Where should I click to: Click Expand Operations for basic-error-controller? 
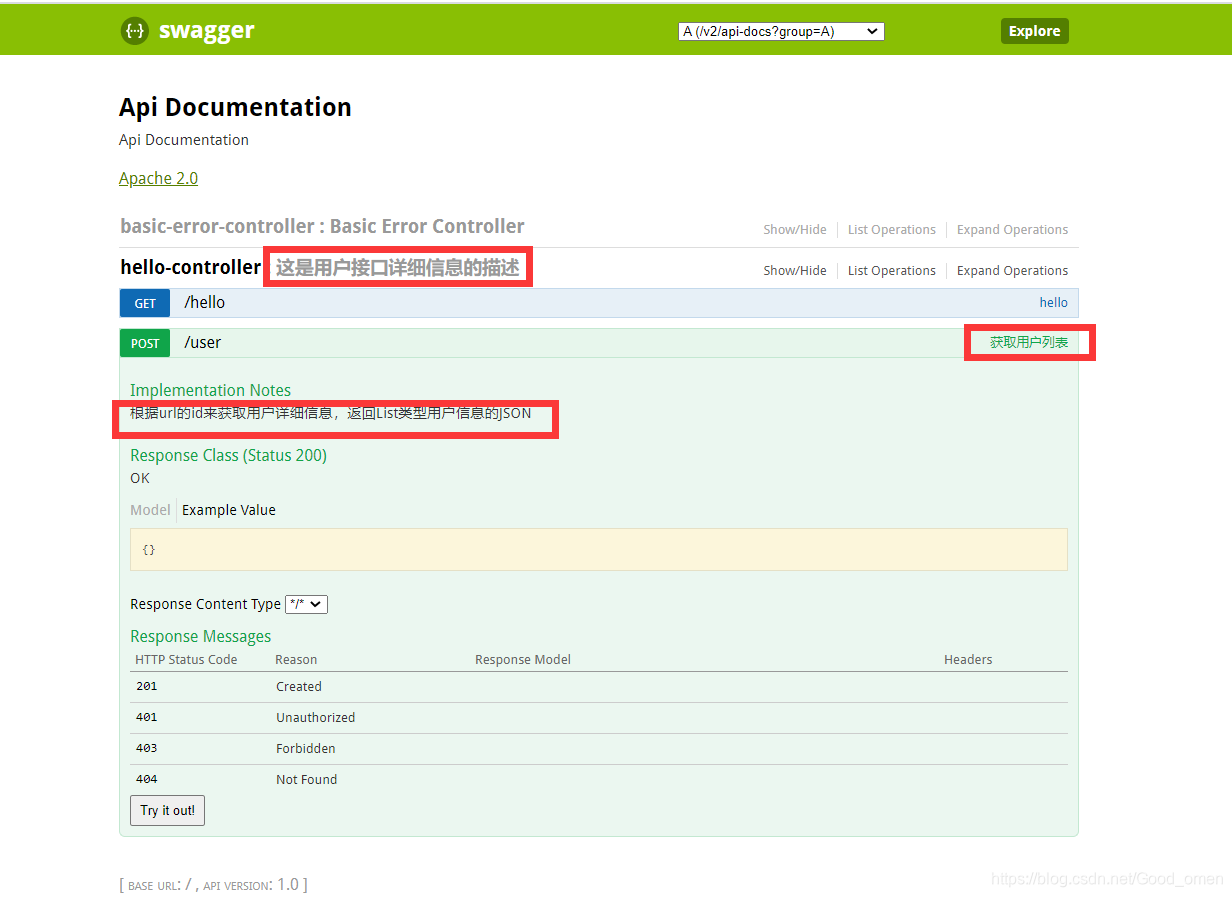pos(1012,229)
